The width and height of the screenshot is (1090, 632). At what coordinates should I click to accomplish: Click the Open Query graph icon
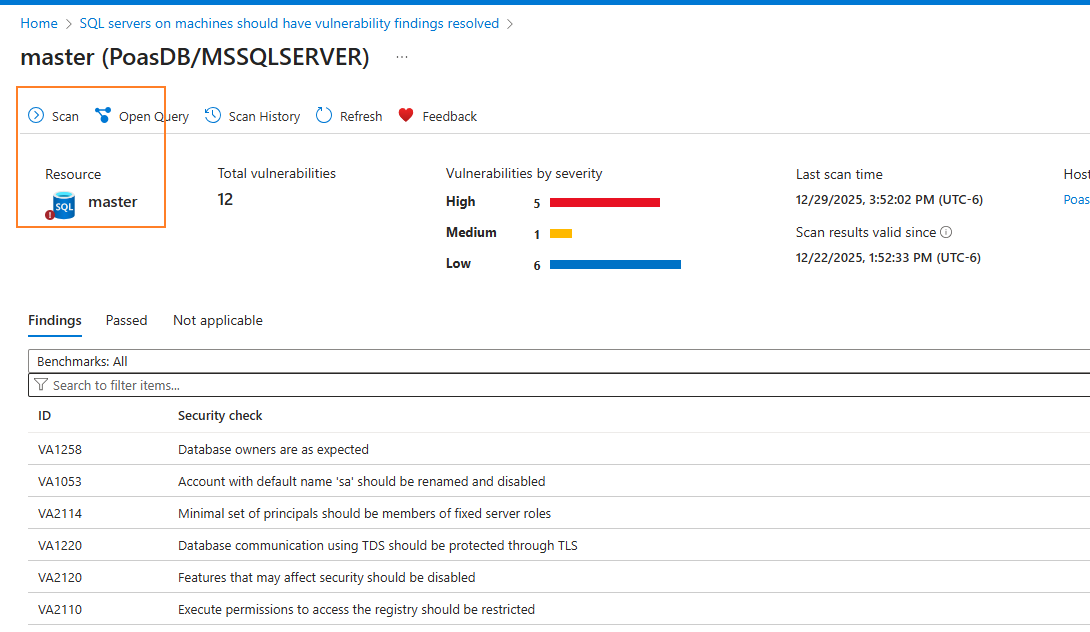pyautogui.click(x=103, y=115)
